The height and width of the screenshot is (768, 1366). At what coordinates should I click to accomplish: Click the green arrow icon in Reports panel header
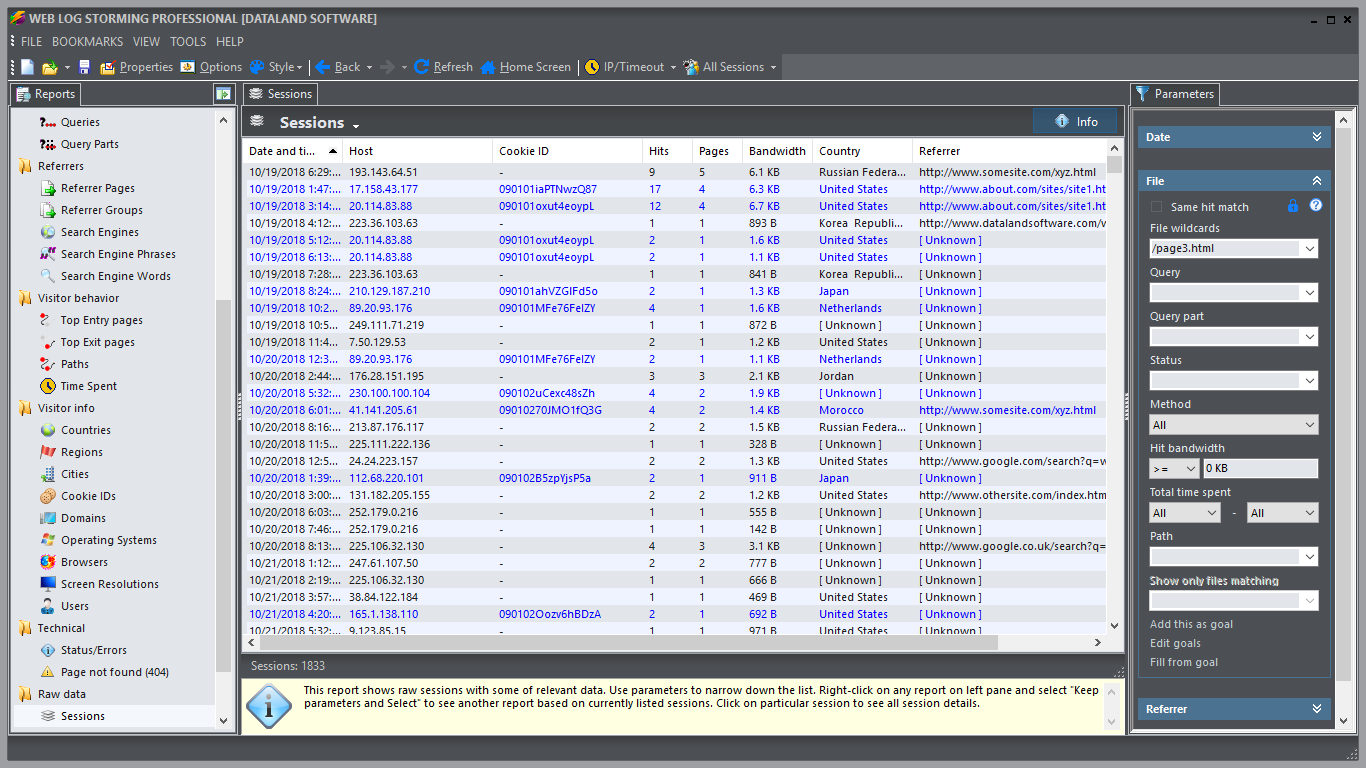coord(223,94)
